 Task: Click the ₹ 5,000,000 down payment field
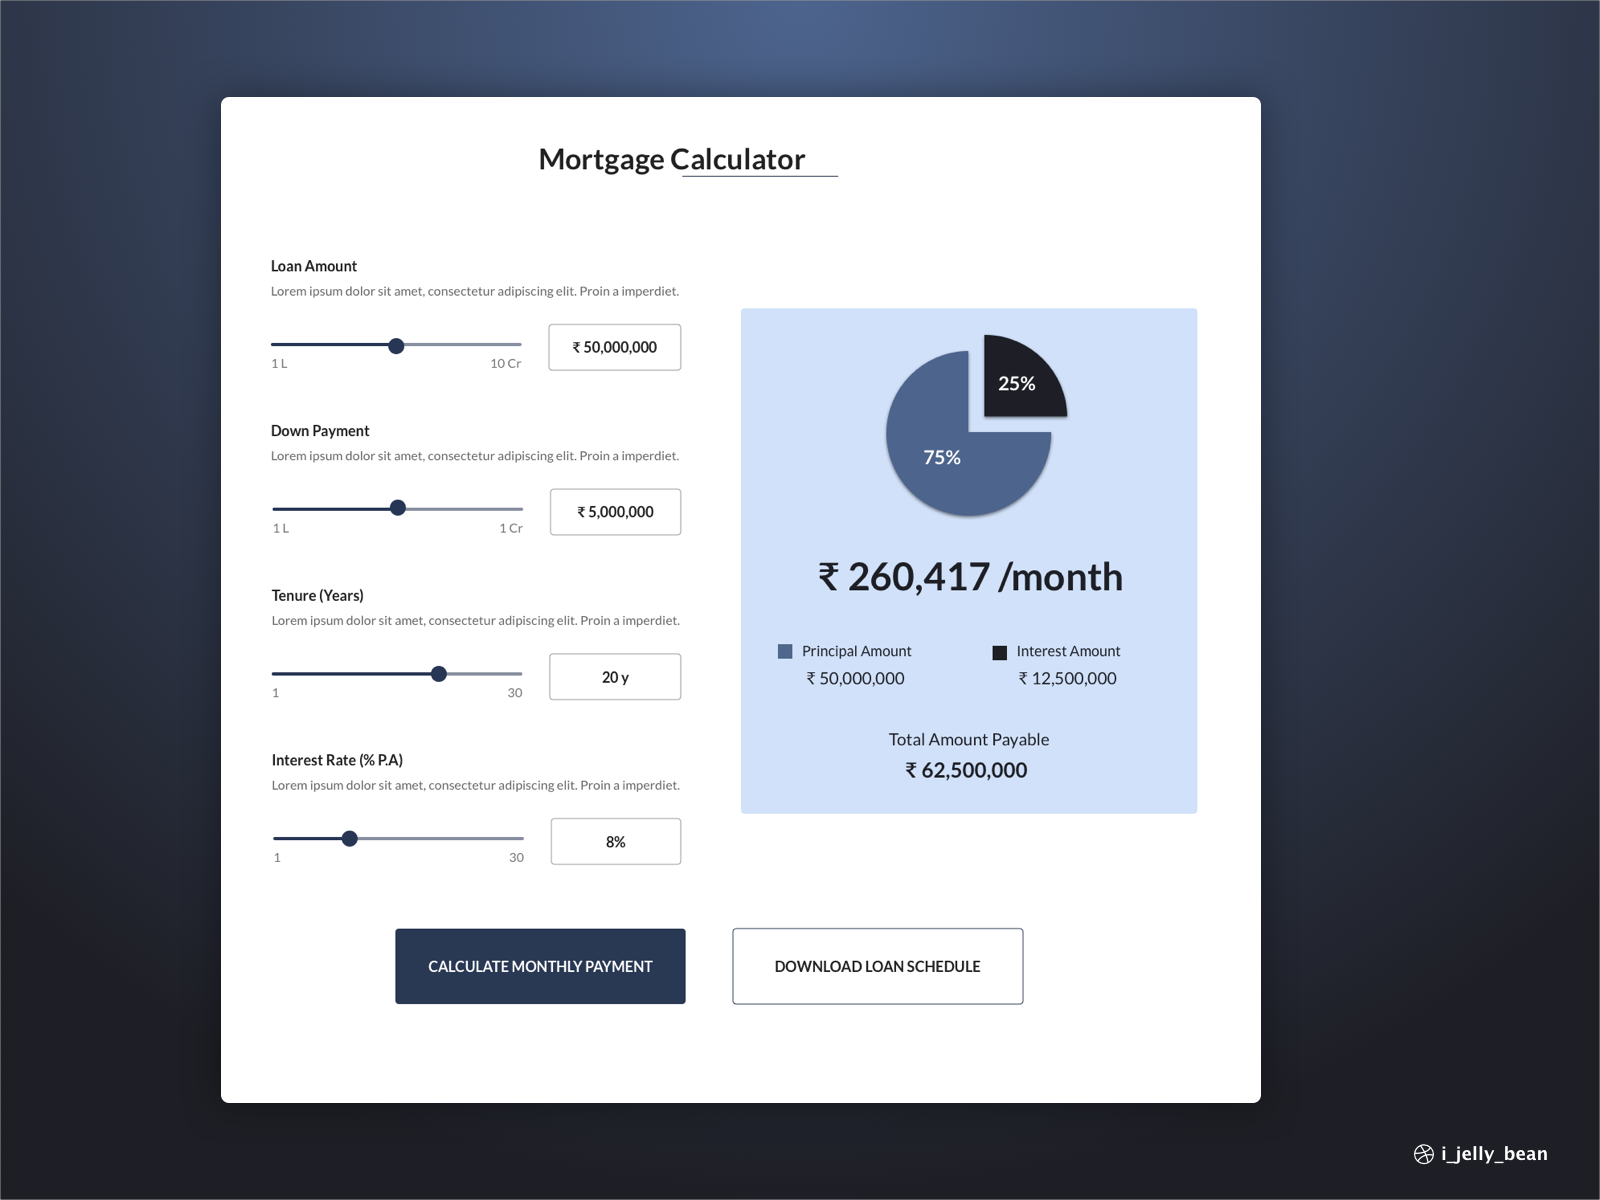coord(616,512)
